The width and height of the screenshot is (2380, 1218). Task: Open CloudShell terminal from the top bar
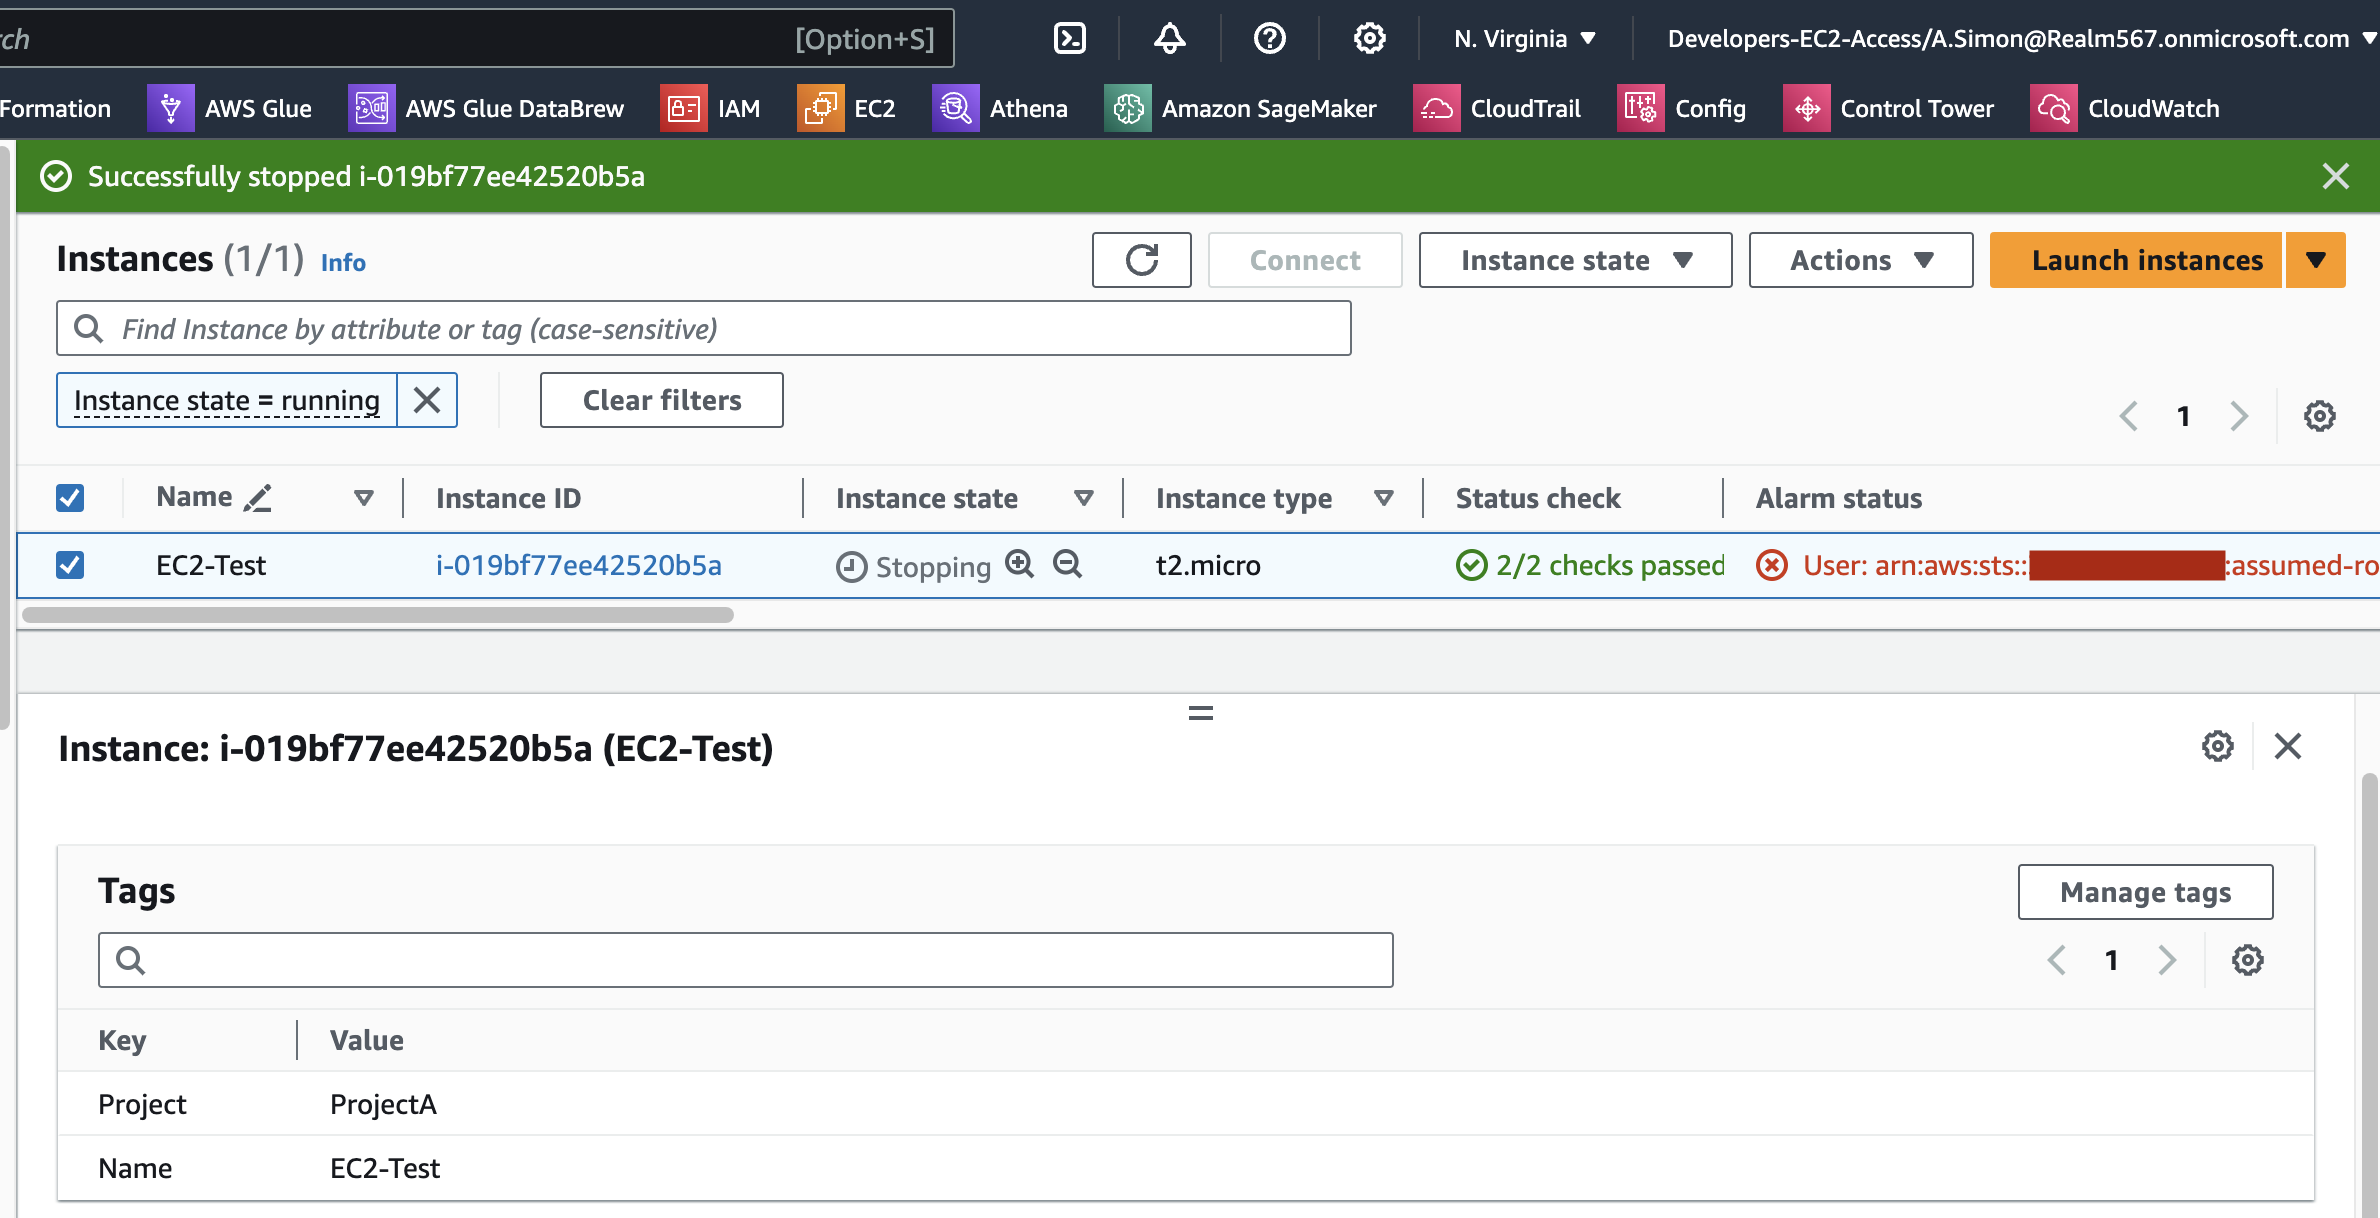click(1069, 38)
